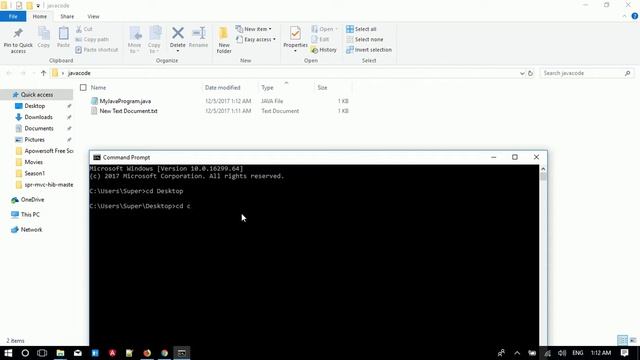Click the ENG language indicator
Viewport: 640px width, 360px height.
(578, 353)
